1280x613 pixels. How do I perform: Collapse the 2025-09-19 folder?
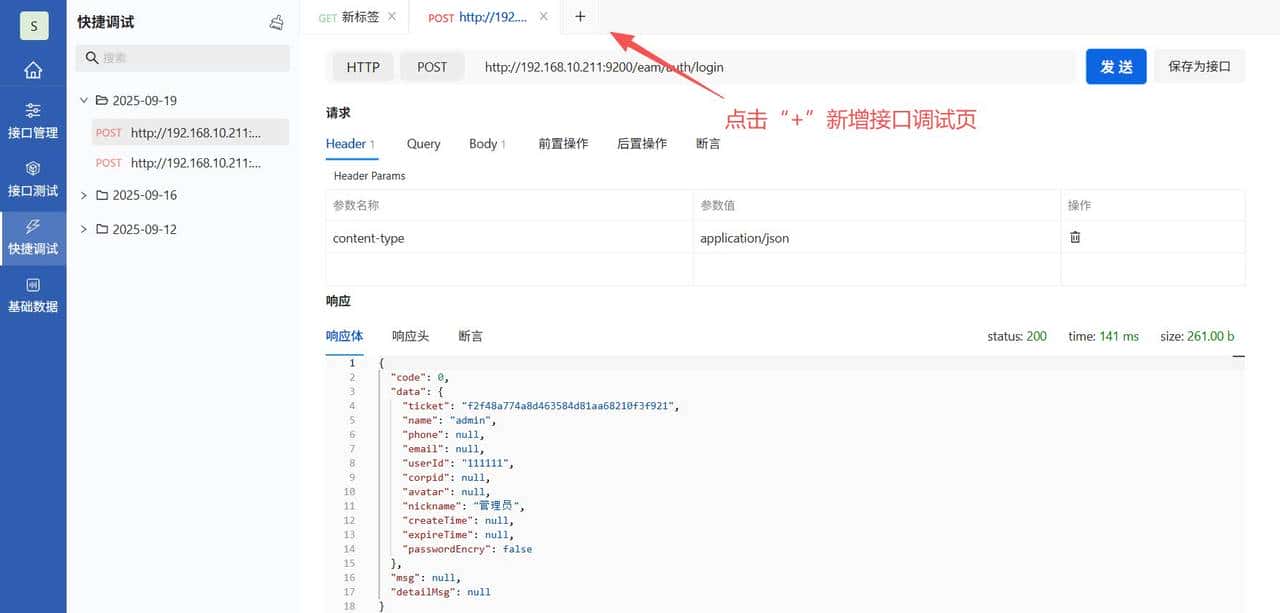click(x=84, y=100)
